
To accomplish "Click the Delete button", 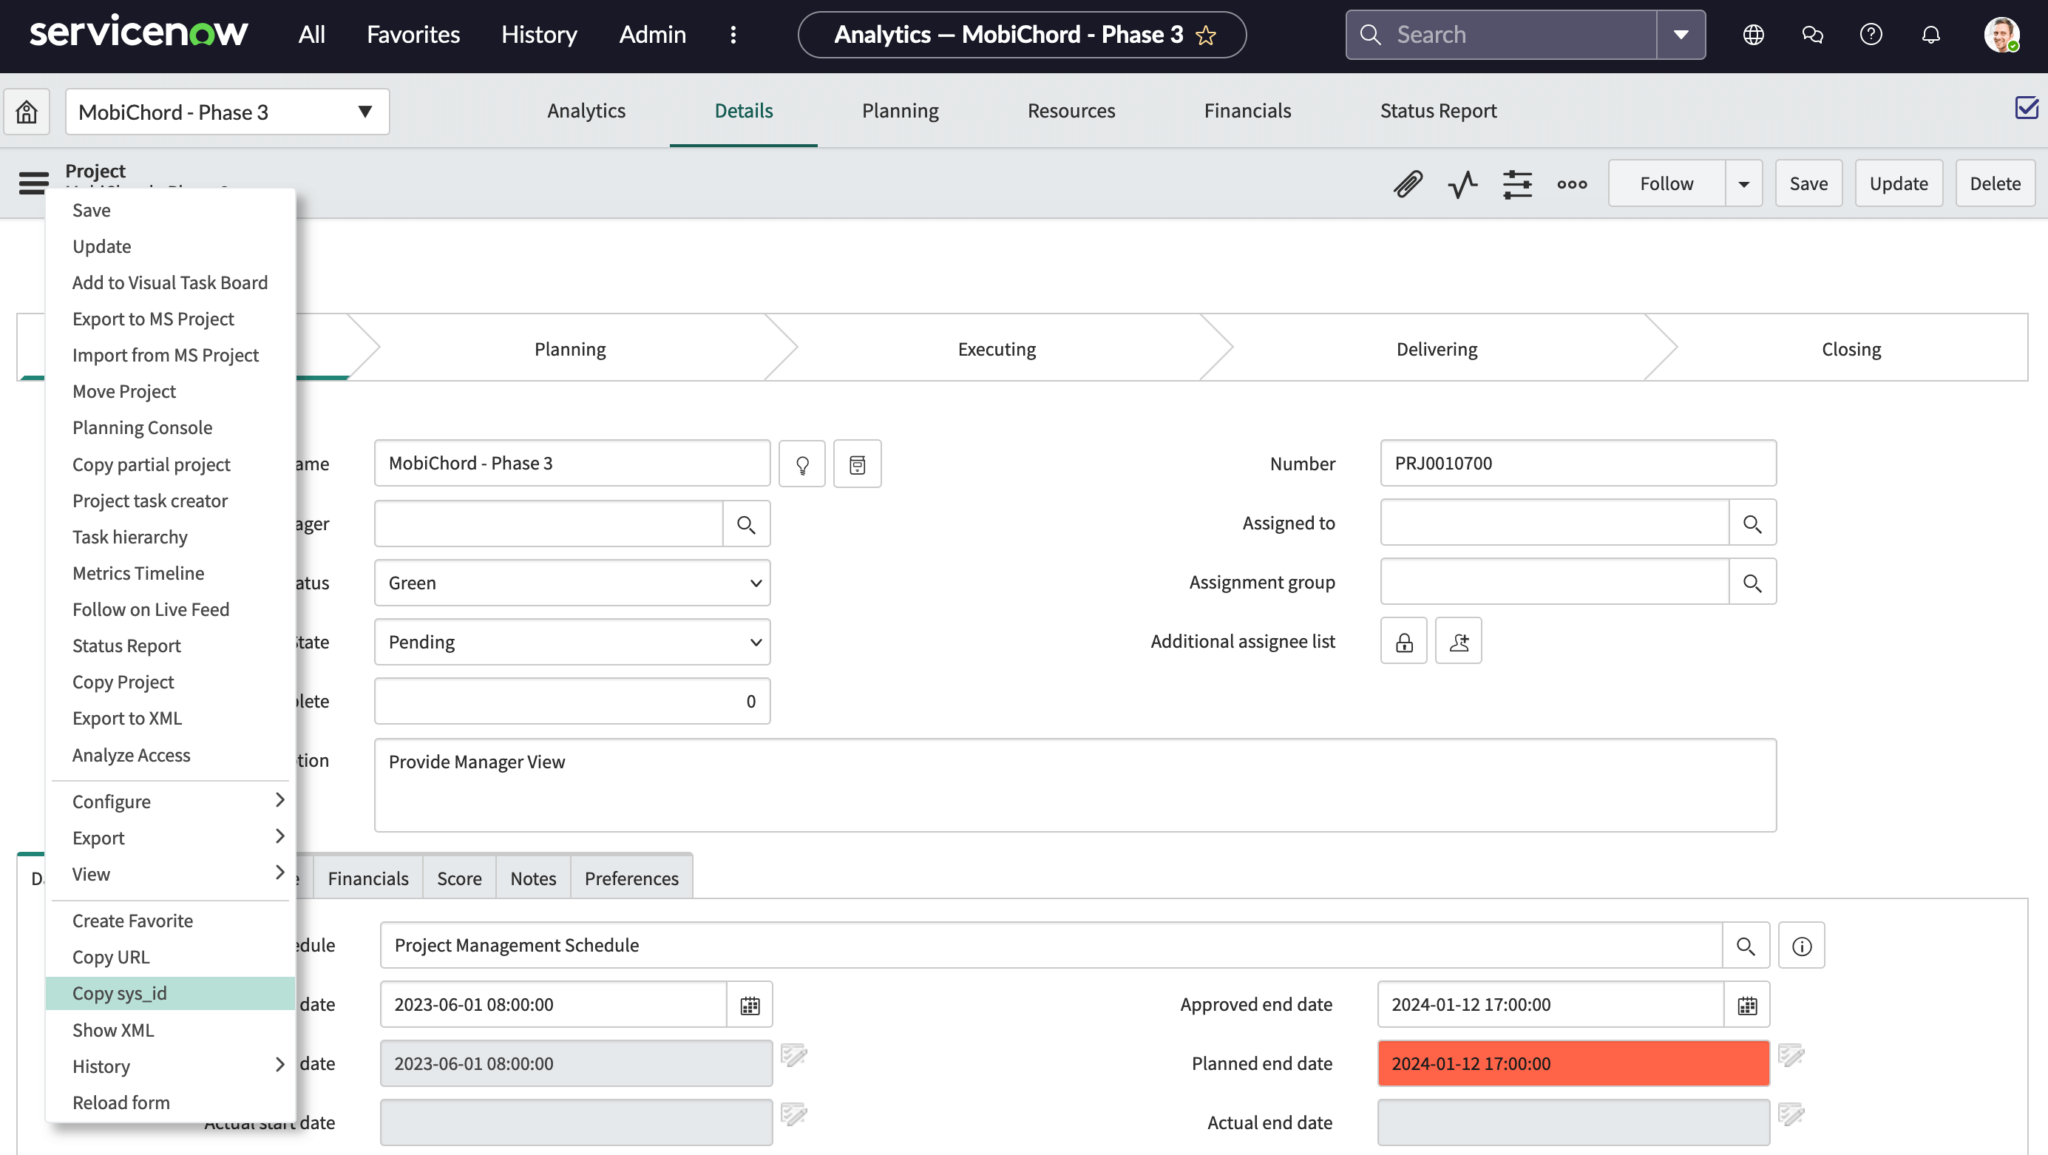I will coord(1995,184).
